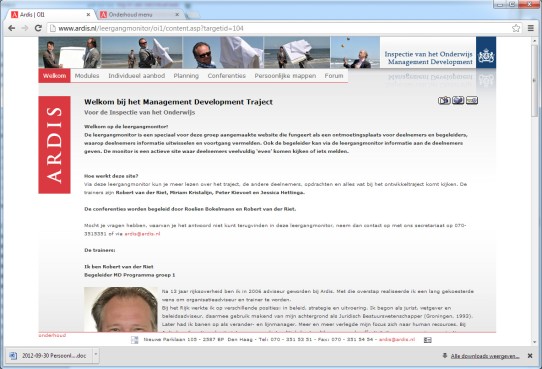
Task: Click the scrollbar down arrow
Action: pyautogui.click(x=535, y=342)
